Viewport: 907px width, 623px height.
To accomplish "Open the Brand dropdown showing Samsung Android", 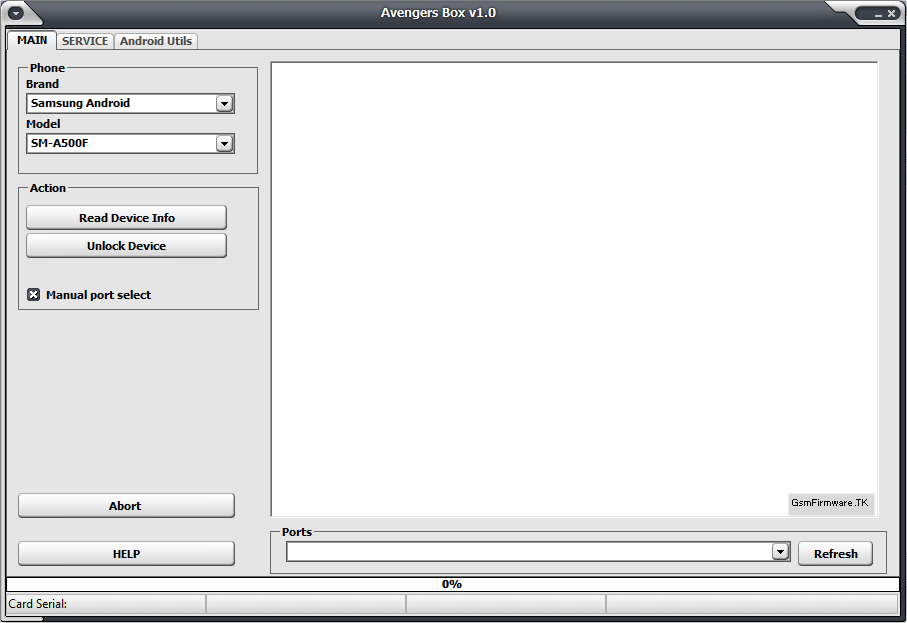I will point(225,103).
